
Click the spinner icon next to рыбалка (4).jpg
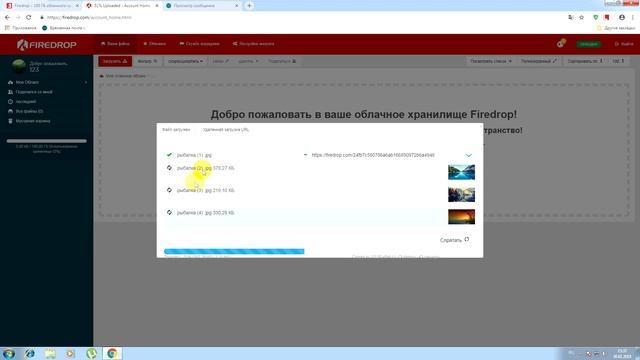click(x=169, y=213)
